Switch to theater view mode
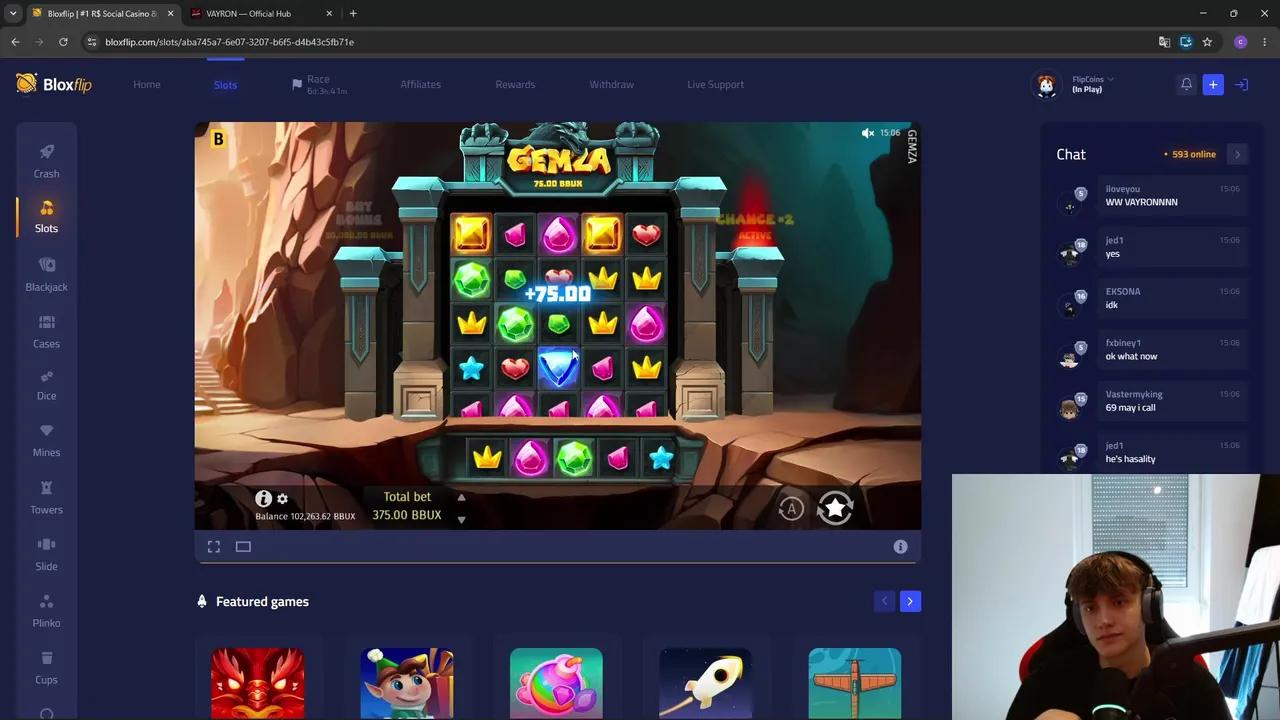The height and width of the screenshot is (720, 1280). (x=243, y=546)
